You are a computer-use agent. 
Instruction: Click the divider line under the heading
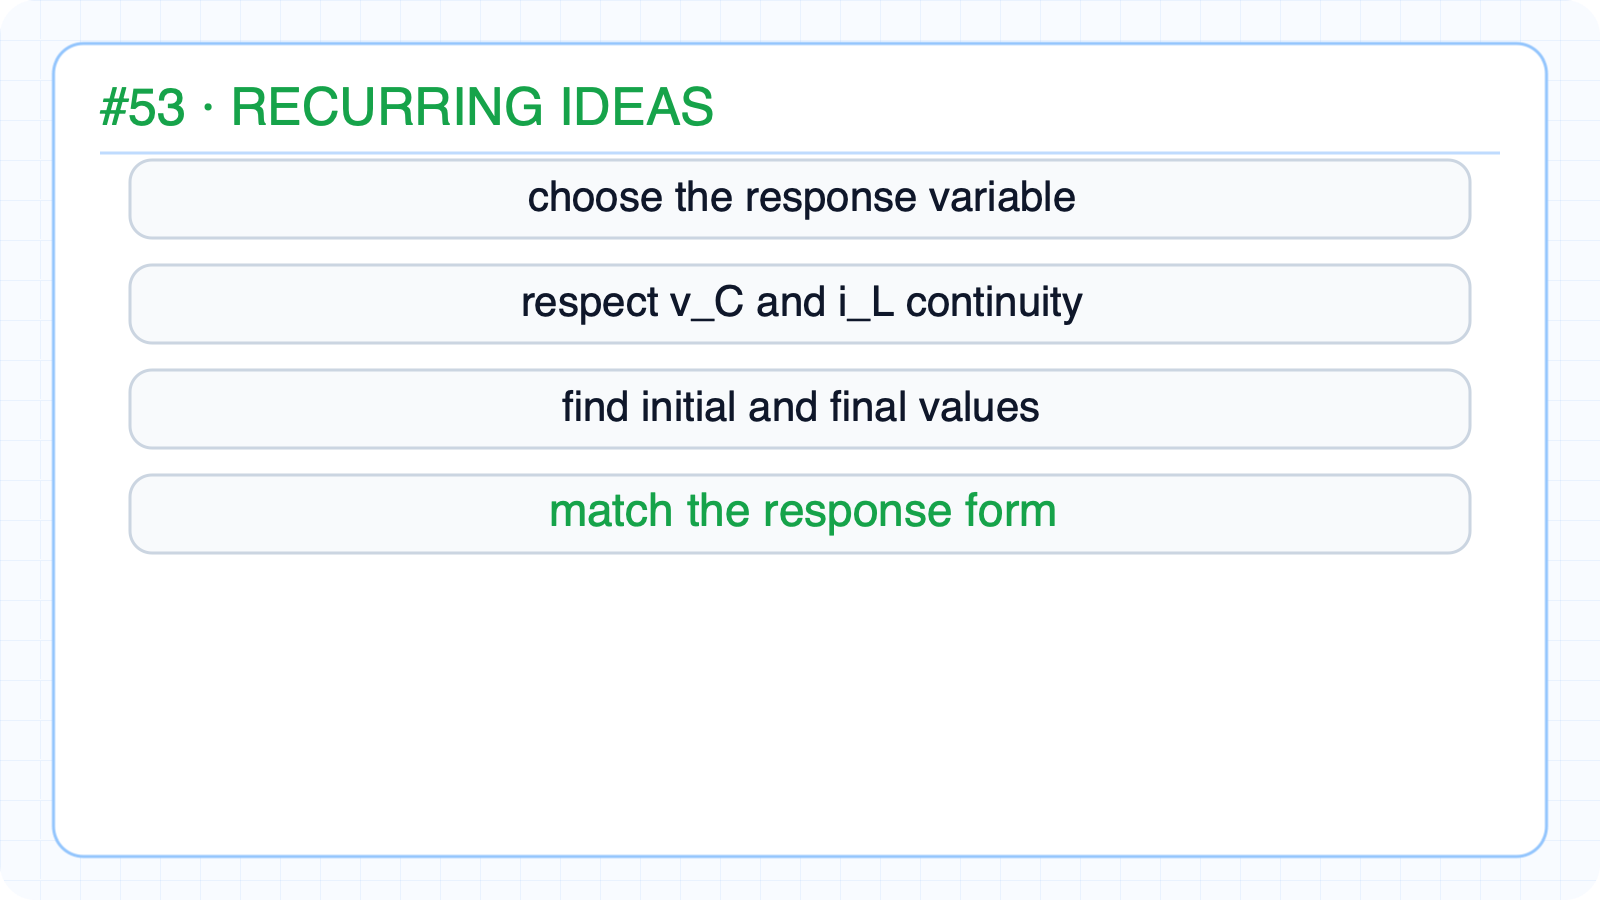(800, 153)
